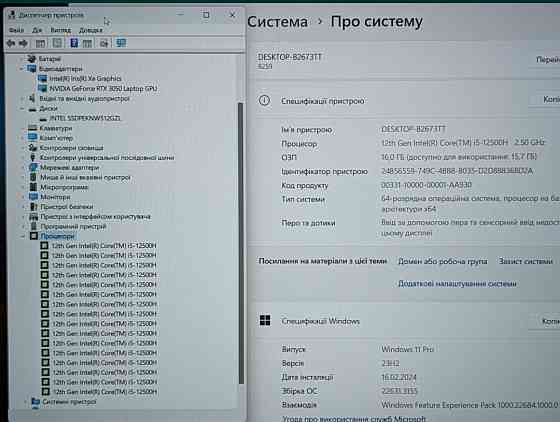This screenshot has width=560, height=422.
Task: Click the Перо та дотики label
Action: 308,223
